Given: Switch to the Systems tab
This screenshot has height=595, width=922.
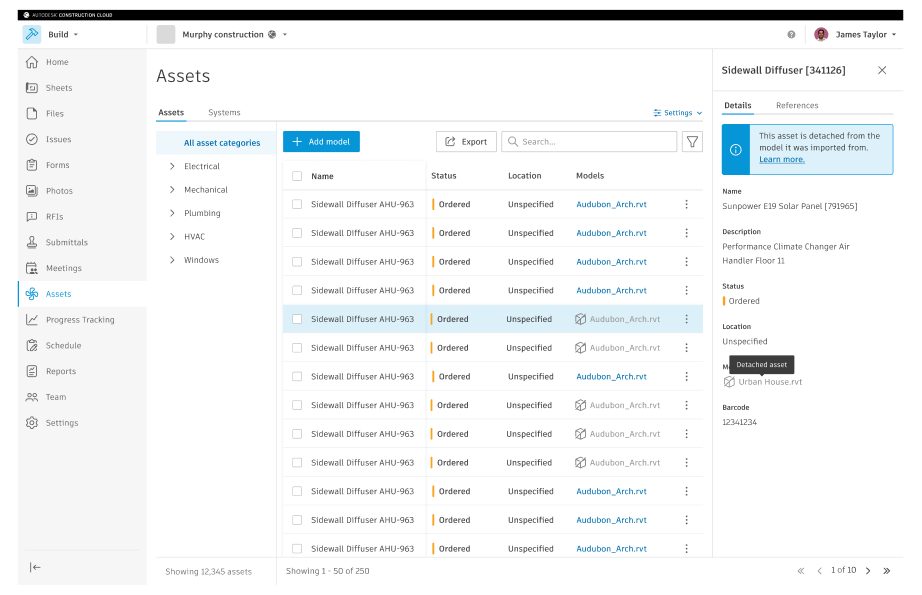Looking at the screenshot, I should click(x=224, y=112).
